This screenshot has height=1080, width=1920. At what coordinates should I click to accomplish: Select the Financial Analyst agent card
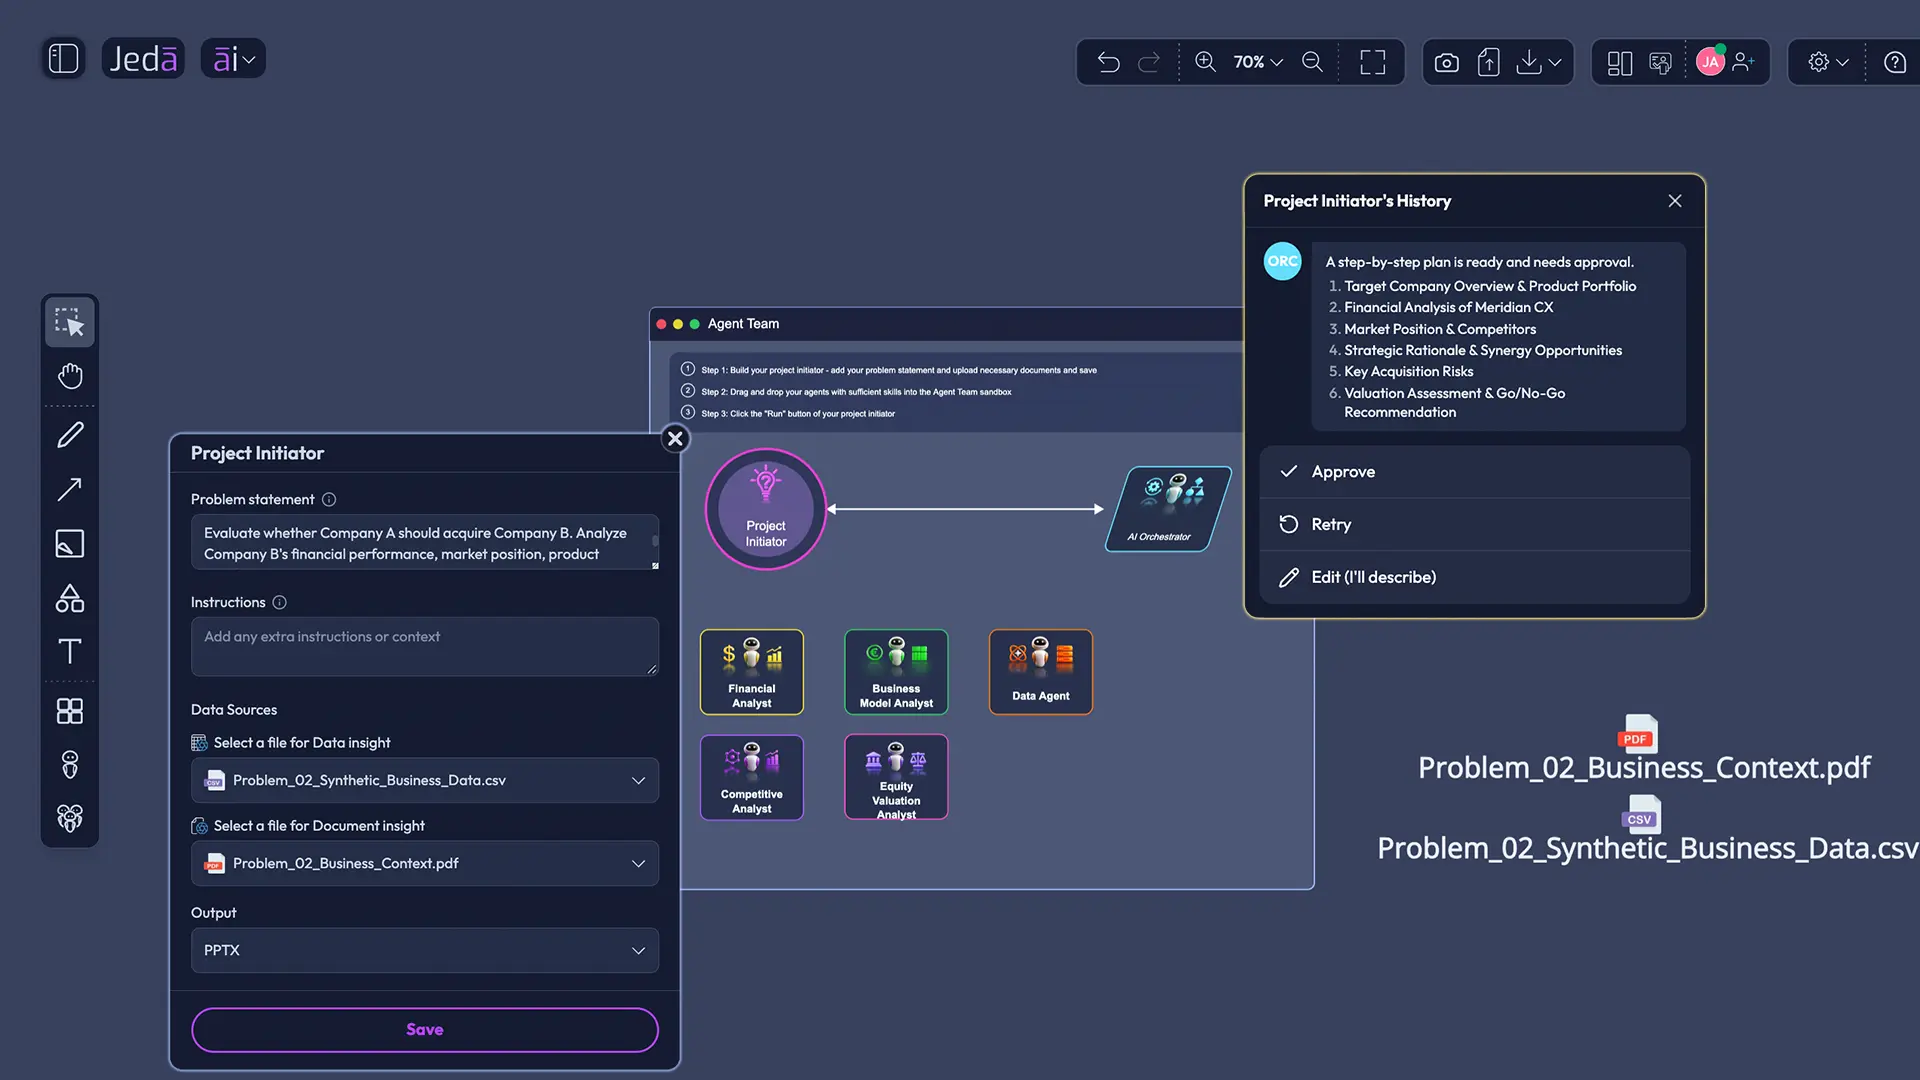751,672
